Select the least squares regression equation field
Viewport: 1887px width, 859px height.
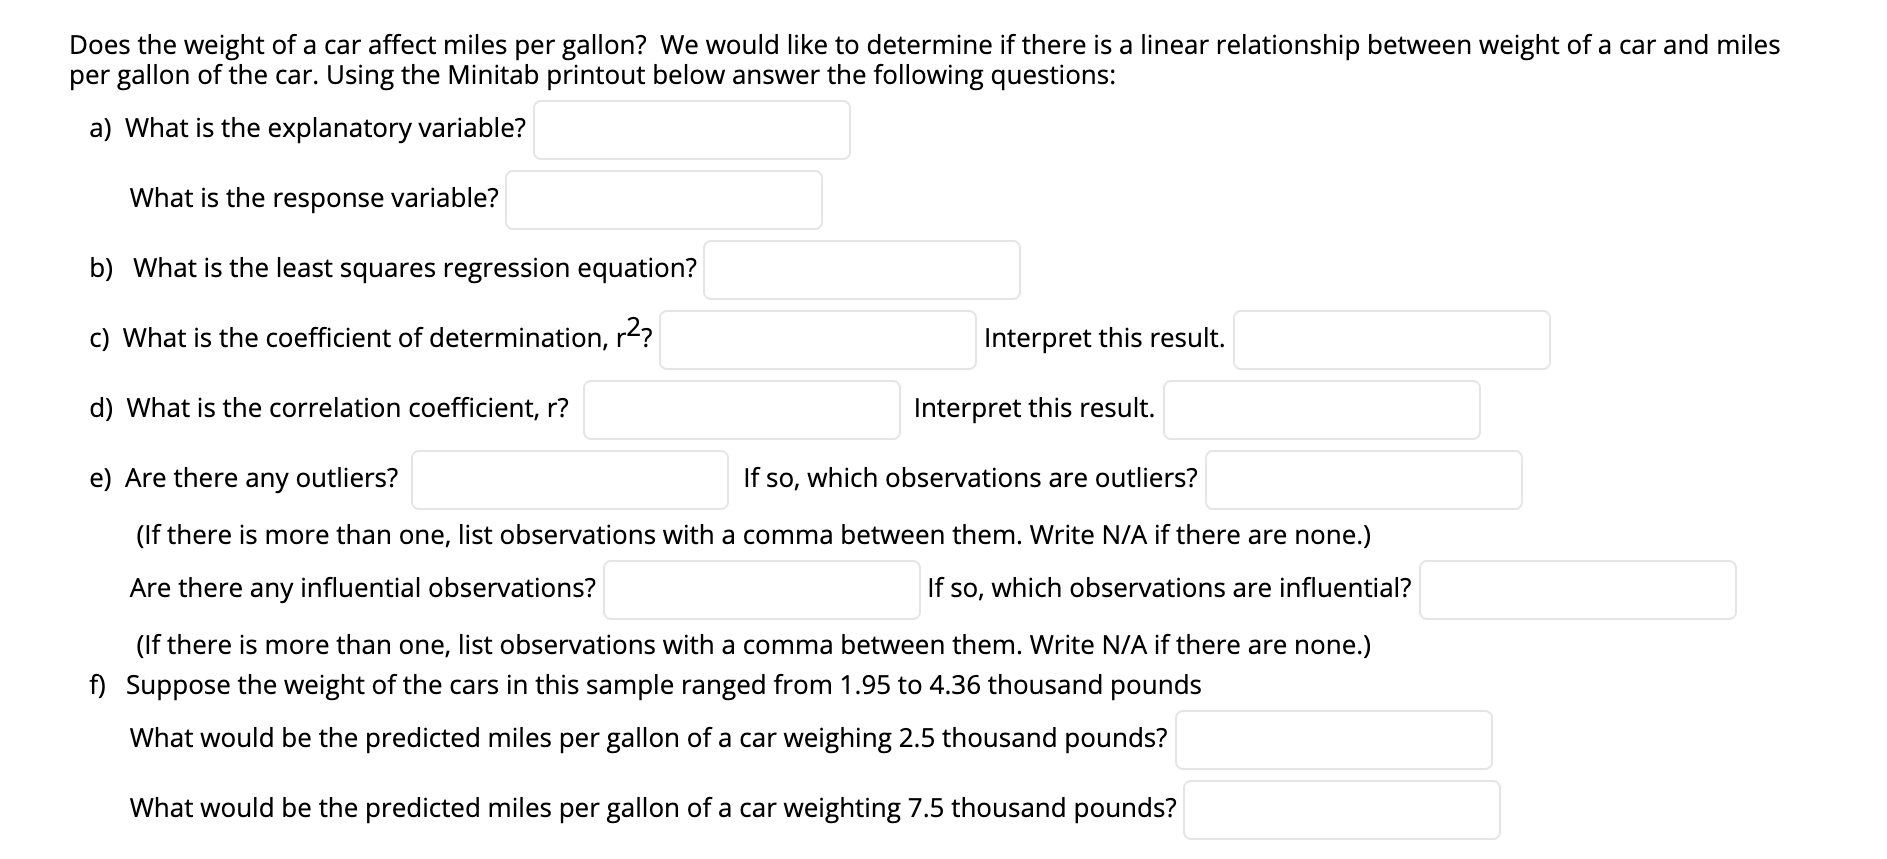(x=861, y=269)
